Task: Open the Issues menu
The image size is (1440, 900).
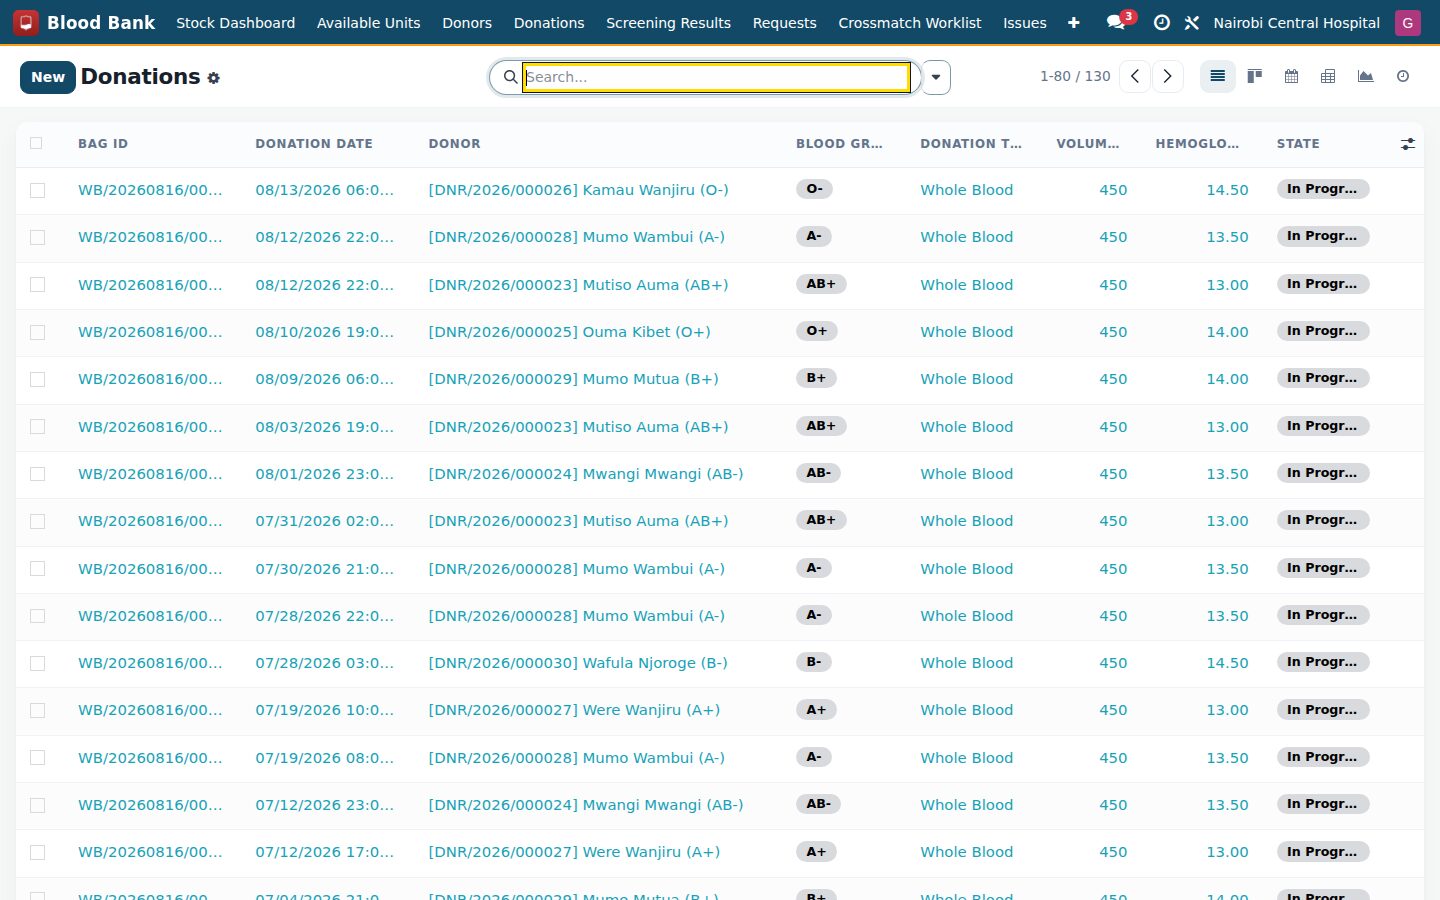Action: click(x=1025, y=22)
